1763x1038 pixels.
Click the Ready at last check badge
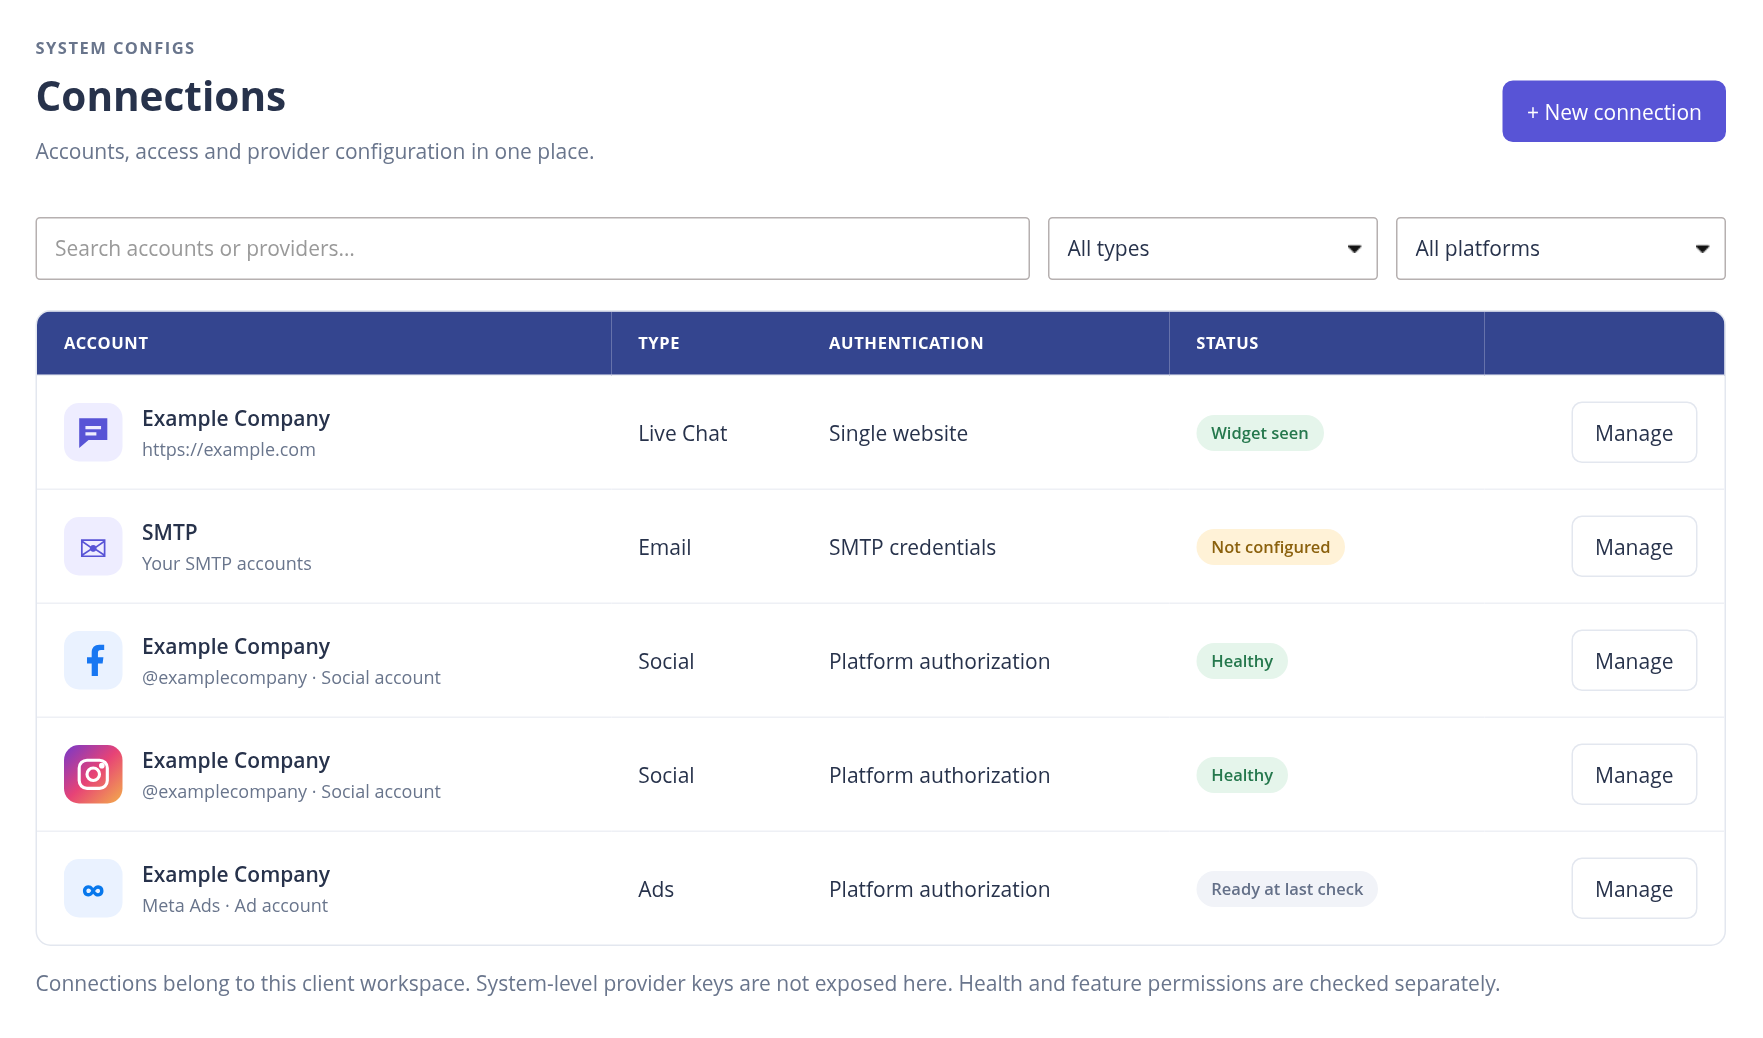click(1287, 889)
